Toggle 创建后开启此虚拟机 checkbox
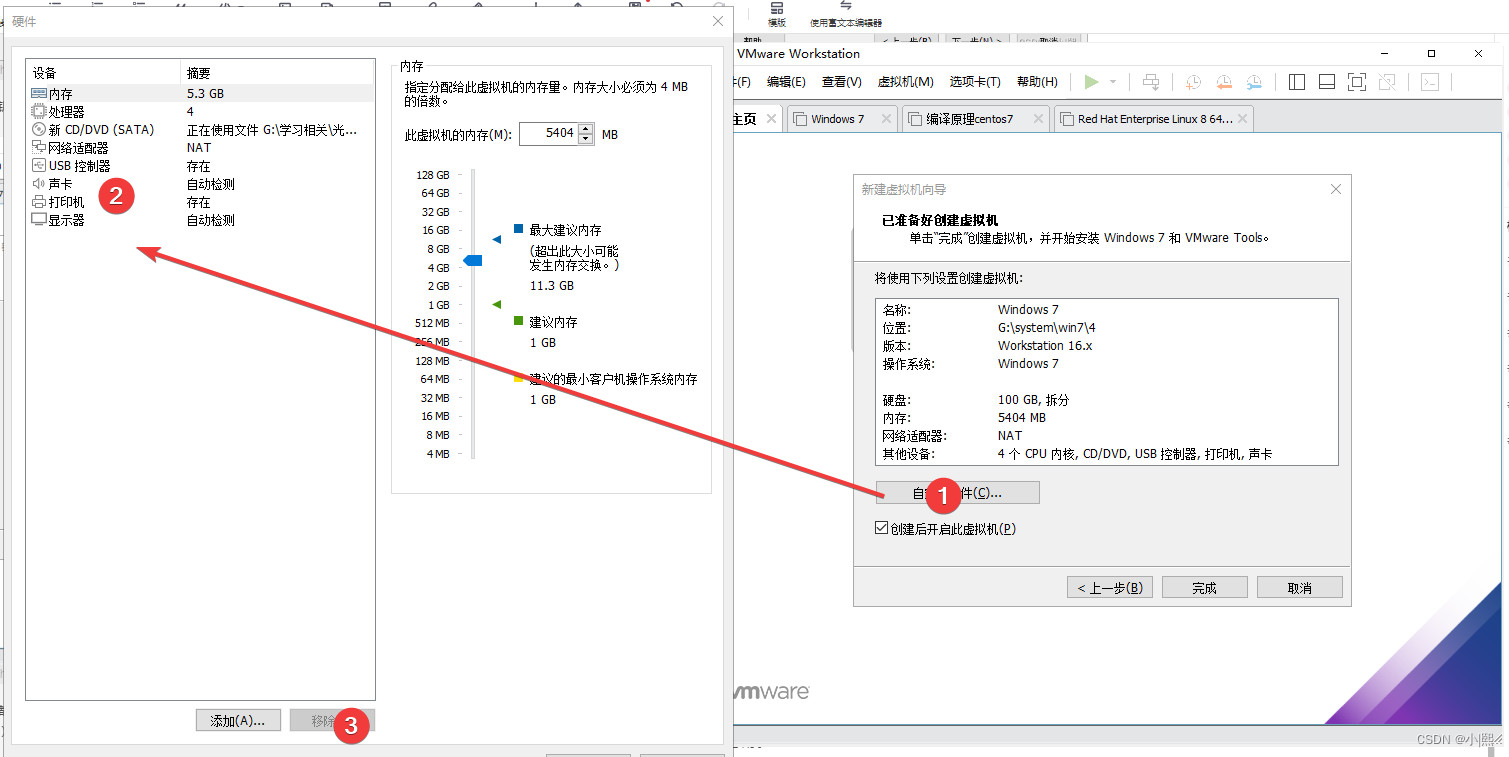The width and height of the screenshot is (1509, 757). (881, 528)
